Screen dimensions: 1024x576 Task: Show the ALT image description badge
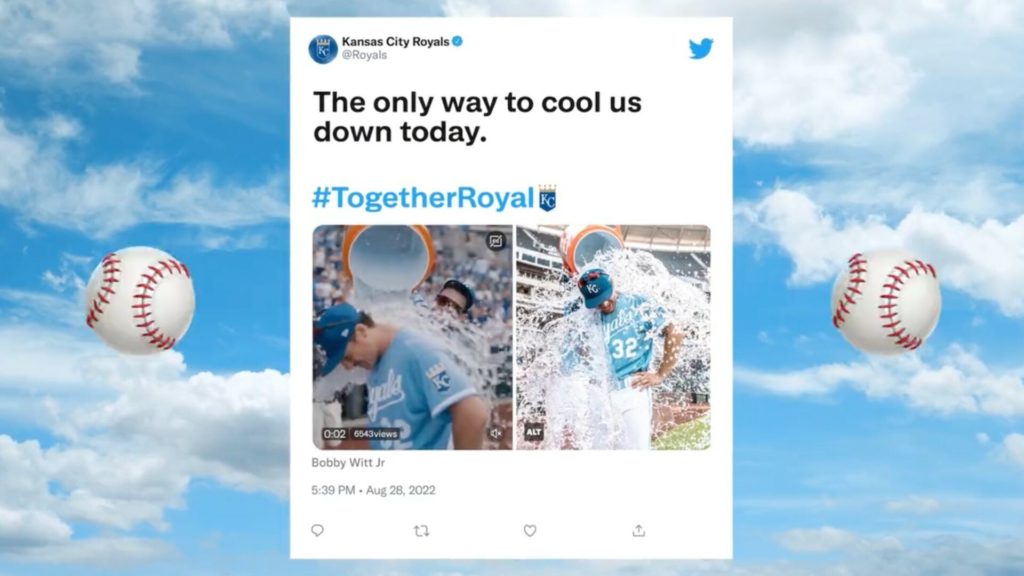point(534,432)
